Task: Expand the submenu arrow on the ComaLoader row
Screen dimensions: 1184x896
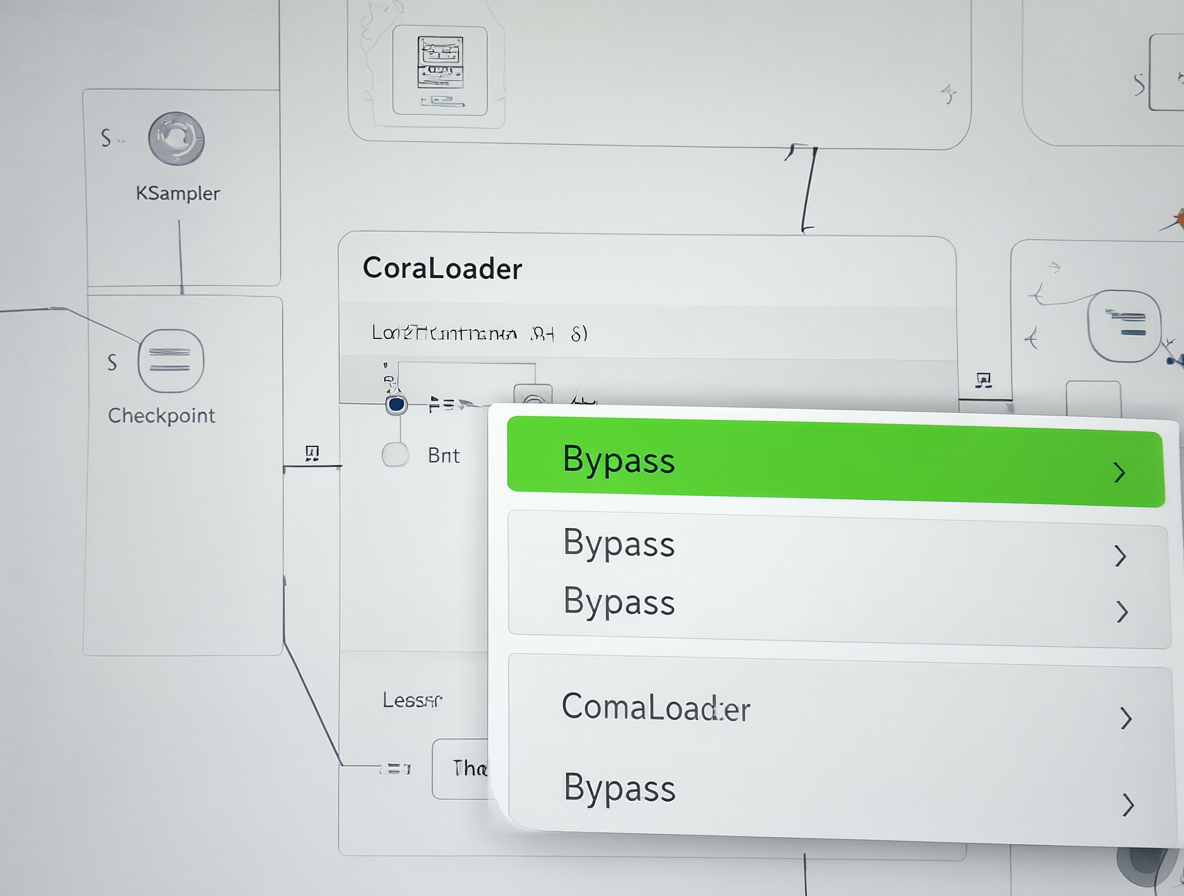Action: pyautogui.click(x=1126, y=718)
